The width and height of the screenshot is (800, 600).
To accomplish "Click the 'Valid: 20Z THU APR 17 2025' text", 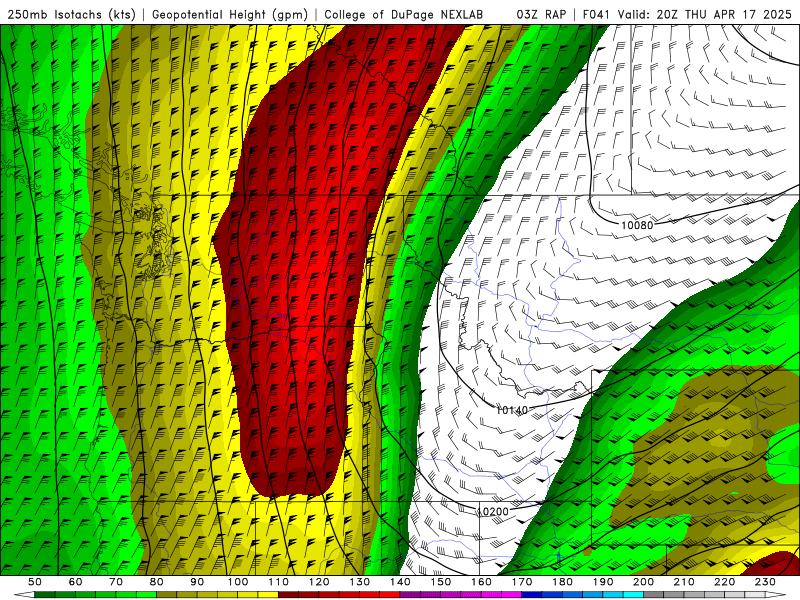I will pos(705,14).
